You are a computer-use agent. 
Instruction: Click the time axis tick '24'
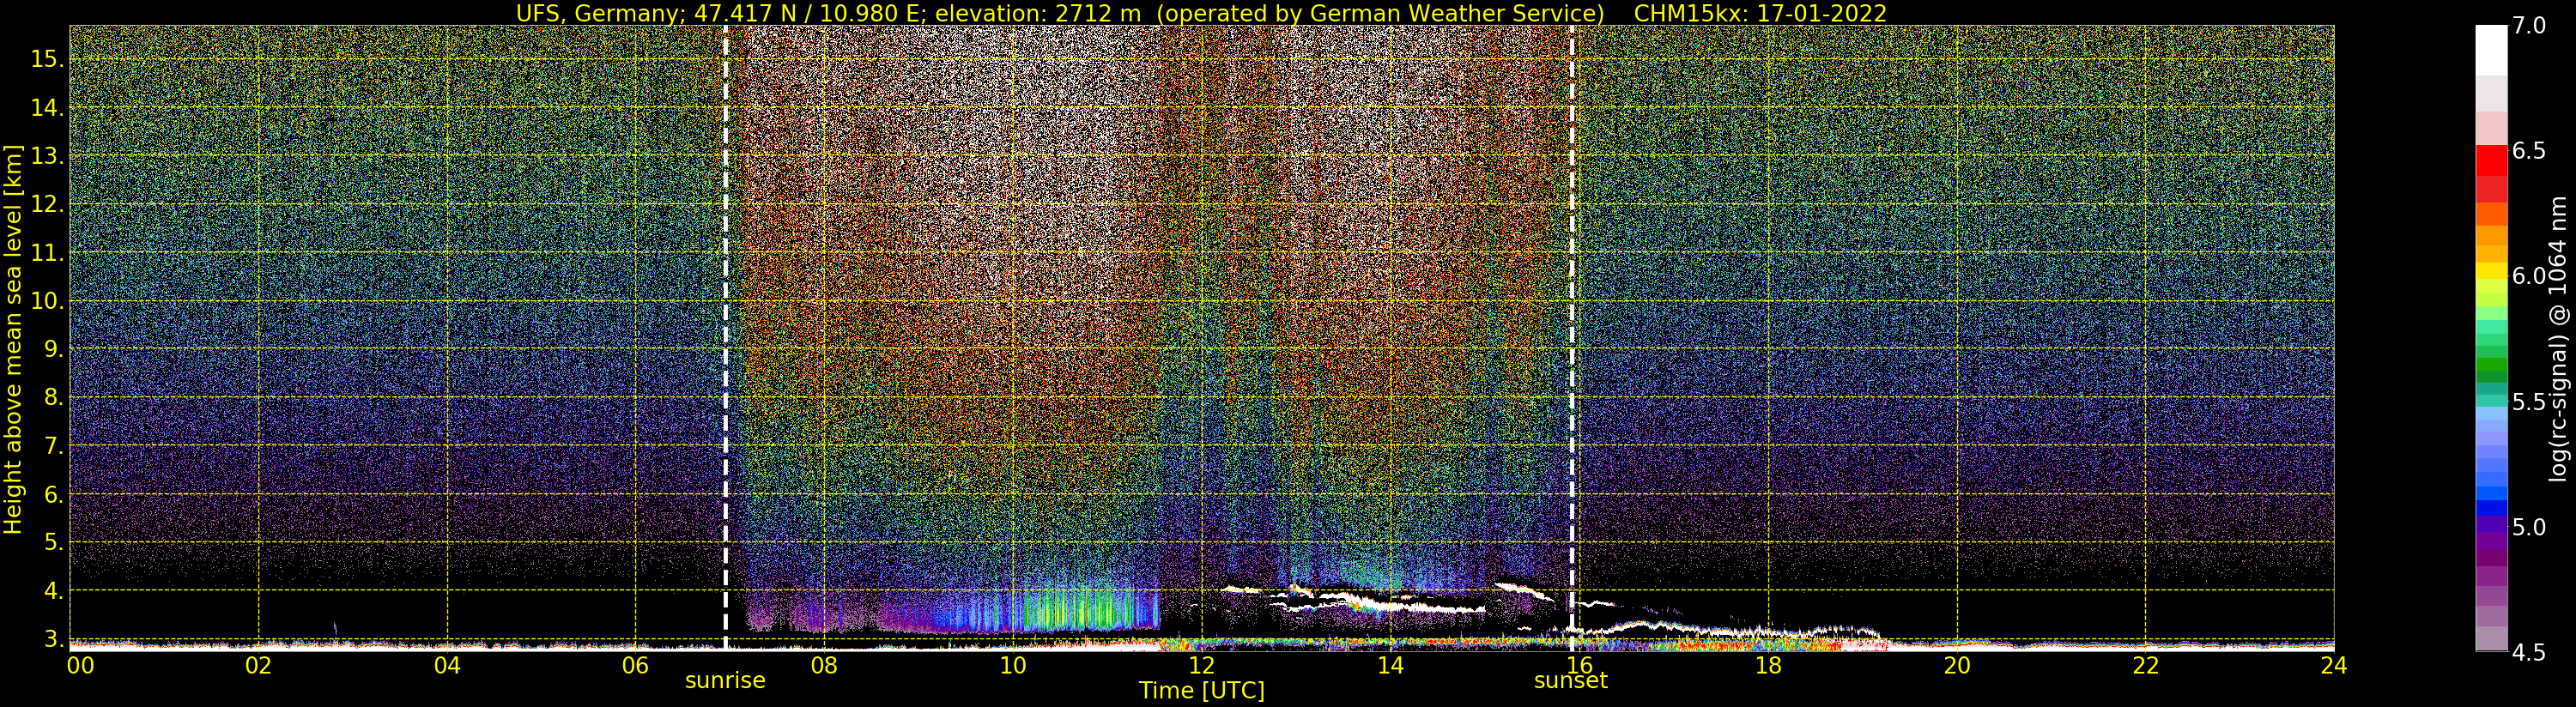click(2334, 665)
